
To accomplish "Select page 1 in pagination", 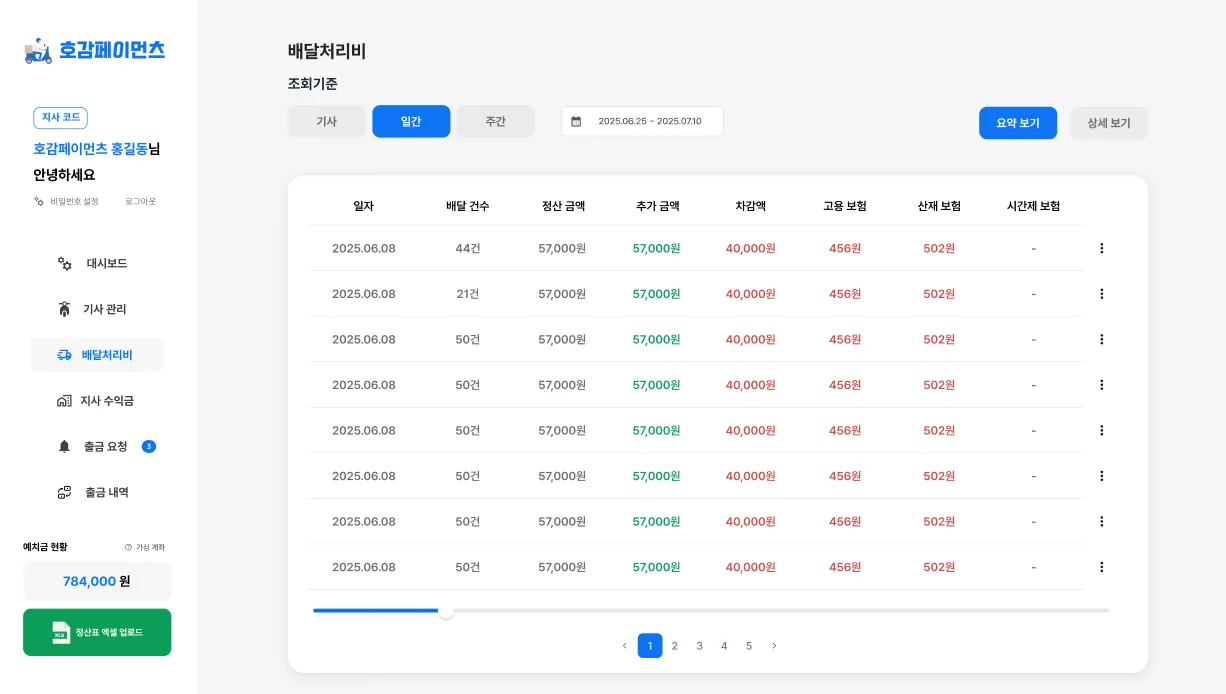I will 650,646.
